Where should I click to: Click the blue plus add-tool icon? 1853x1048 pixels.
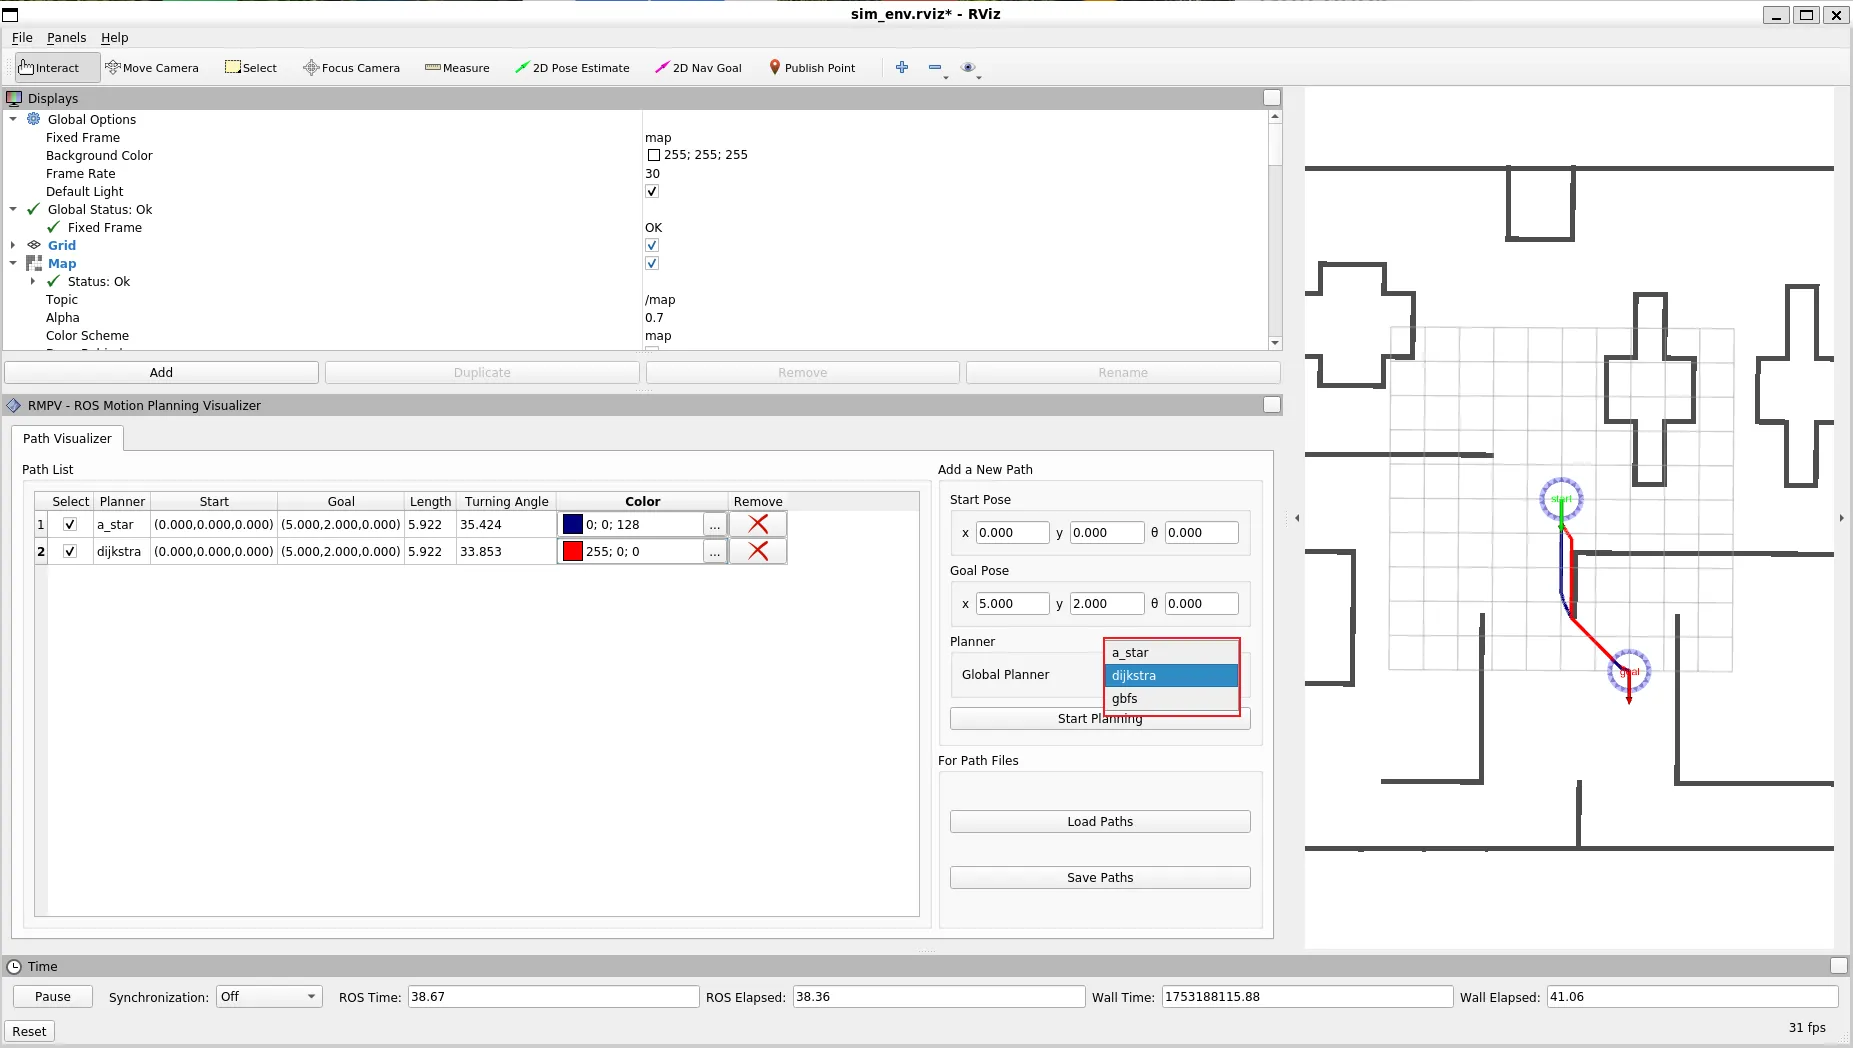pyautogui.click(x=902, y=67)
